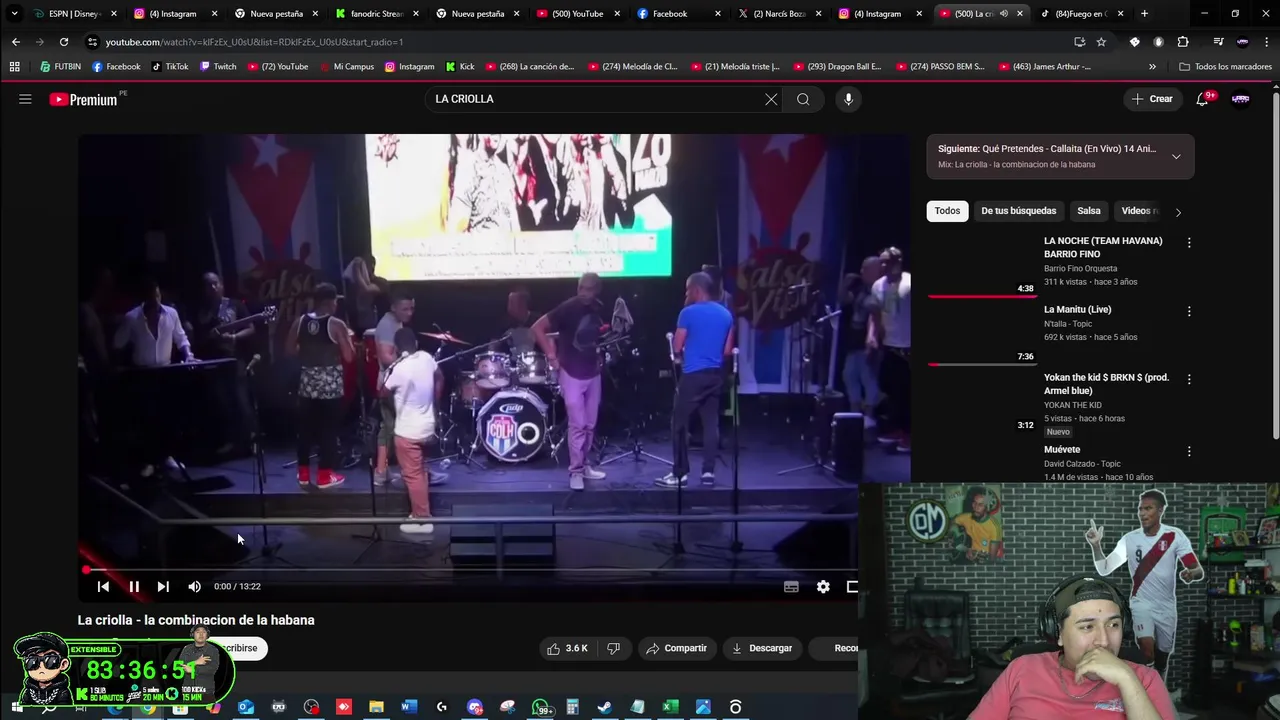1280x720 pixels.
Task: Like the video with 3.6 K likes
Action: [x=567, y=648]
